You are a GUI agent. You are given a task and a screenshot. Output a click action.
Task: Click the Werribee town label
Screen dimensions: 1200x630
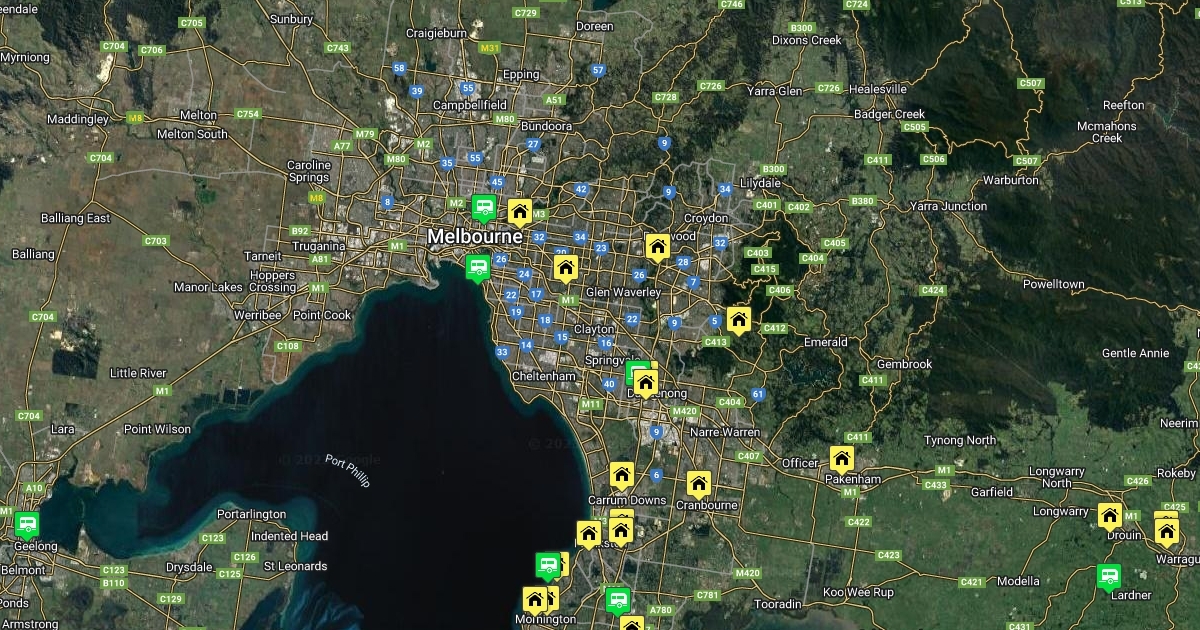tap(257, 315)
